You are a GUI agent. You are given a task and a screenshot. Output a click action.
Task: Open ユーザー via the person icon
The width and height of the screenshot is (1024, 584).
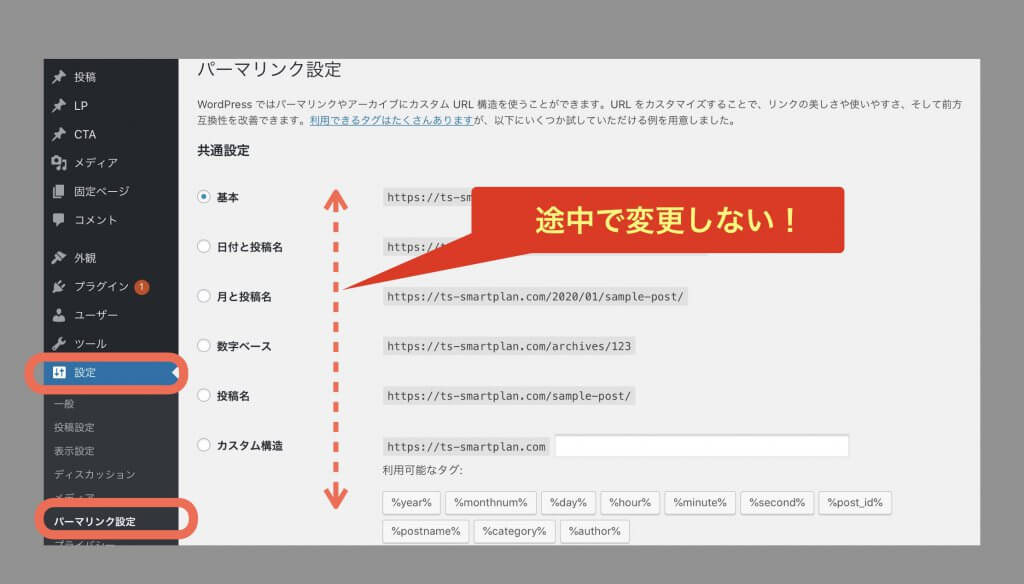pyautogui.click(x=59, y=316)
